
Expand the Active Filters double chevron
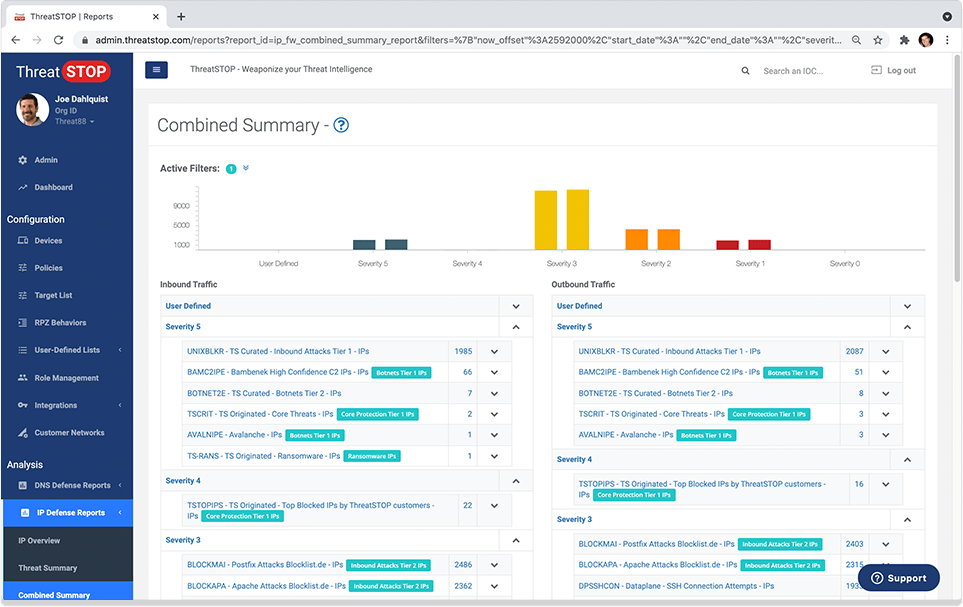click(x=246, y=168)
